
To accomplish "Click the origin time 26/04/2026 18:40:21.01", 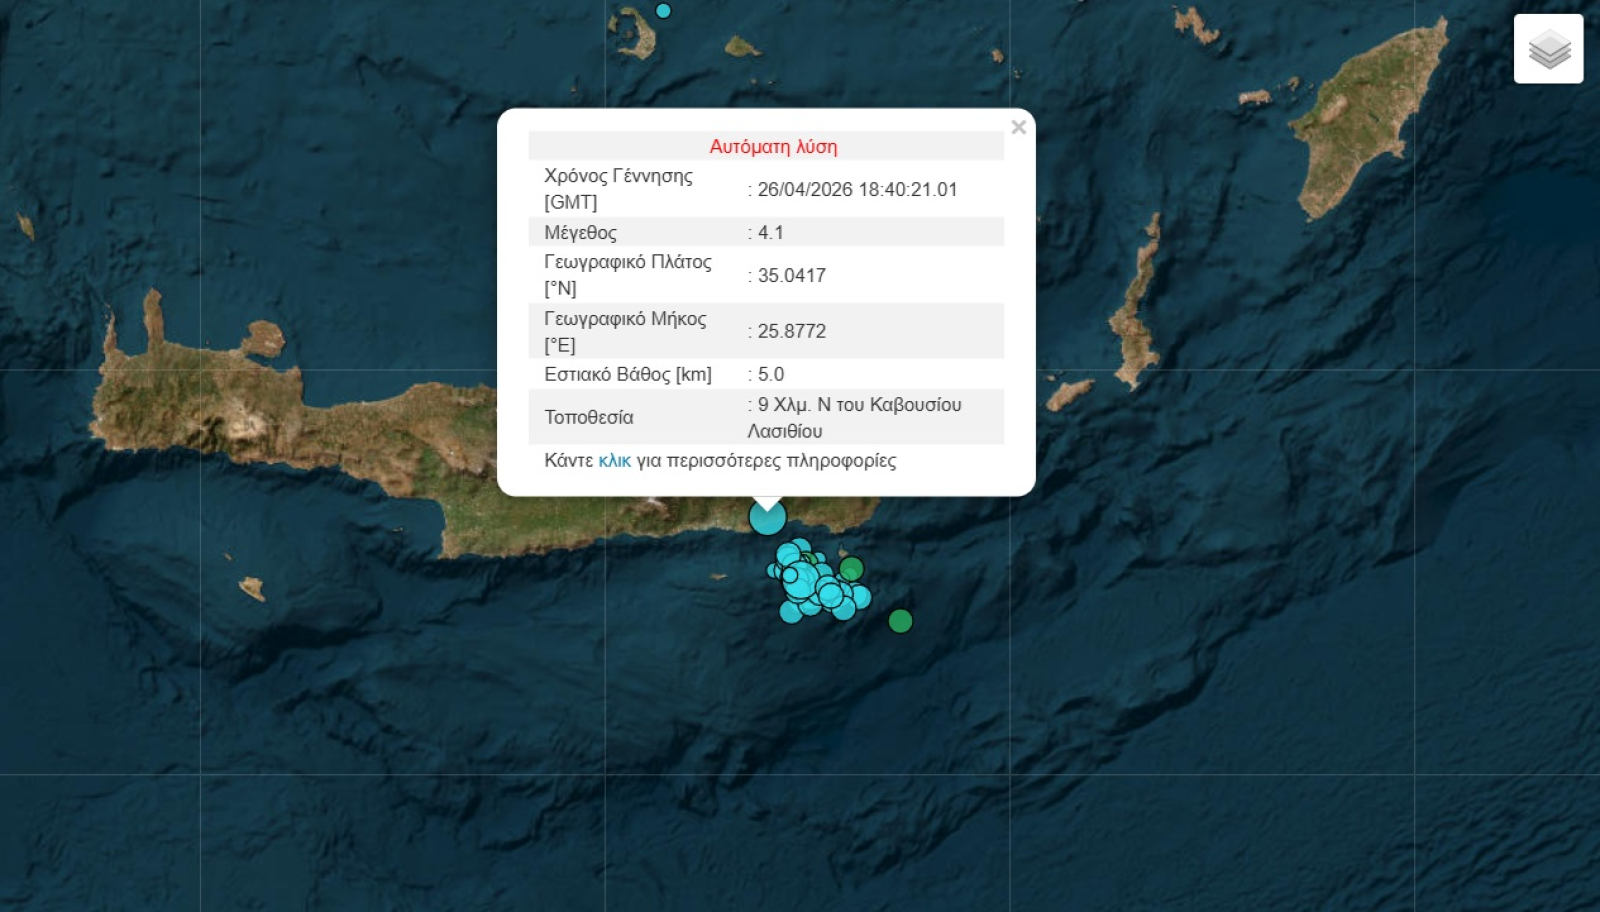I will tap(857, 189).
